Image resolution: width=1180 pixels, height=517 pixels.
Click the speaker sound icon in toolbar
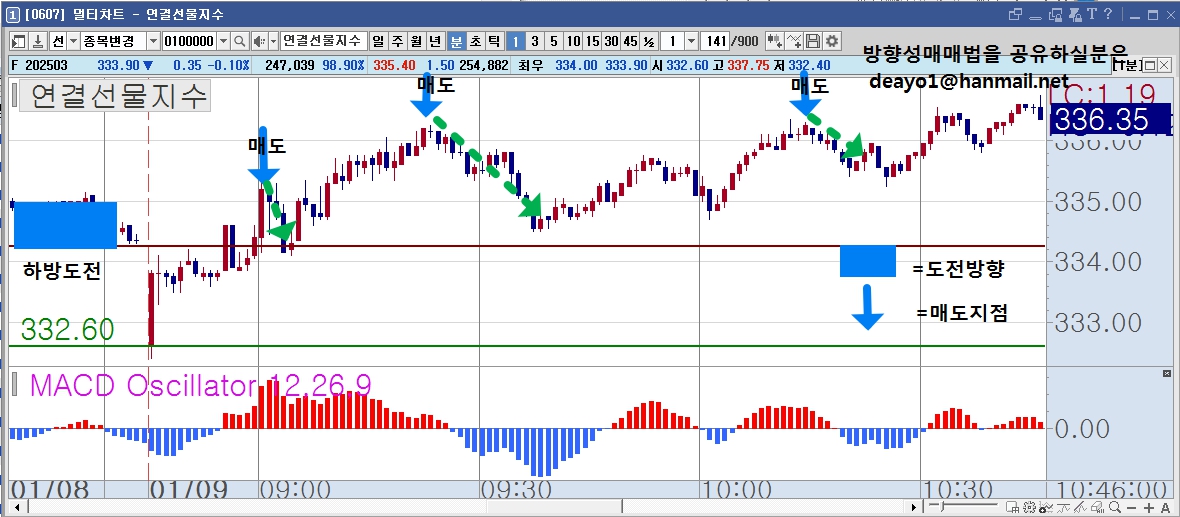click(x=258, y=41)
